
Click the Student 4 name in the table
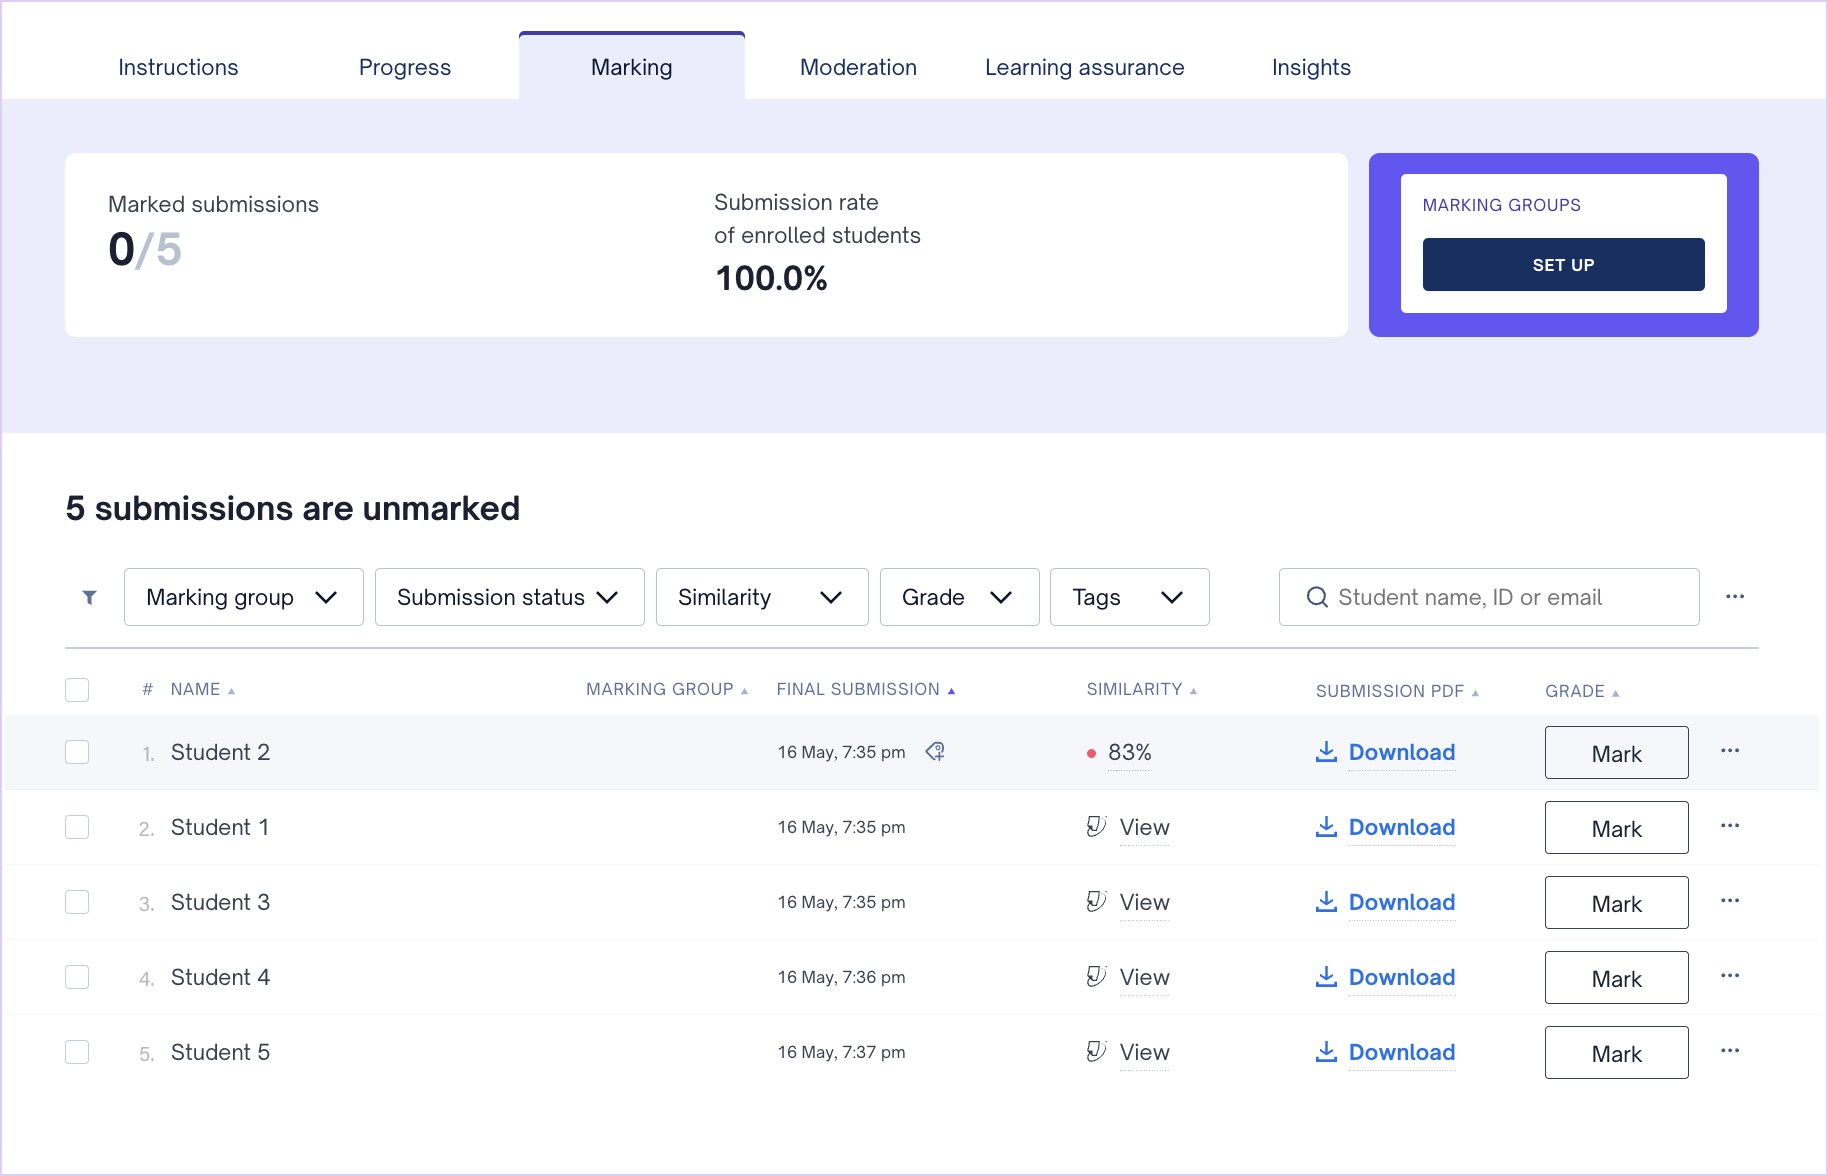click(220, 977)
